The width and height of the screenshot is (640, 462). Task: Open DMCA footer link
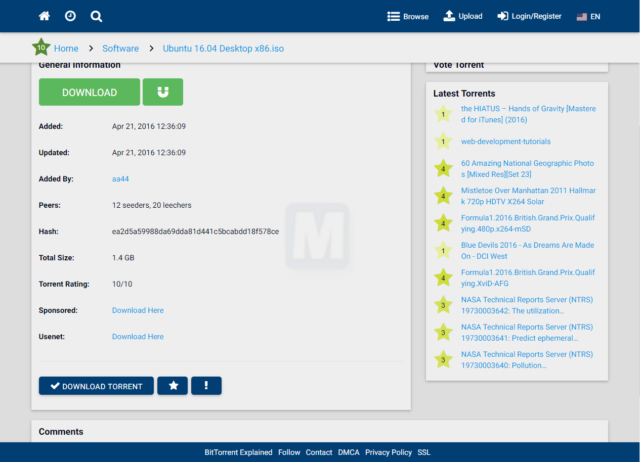point(349,452)
